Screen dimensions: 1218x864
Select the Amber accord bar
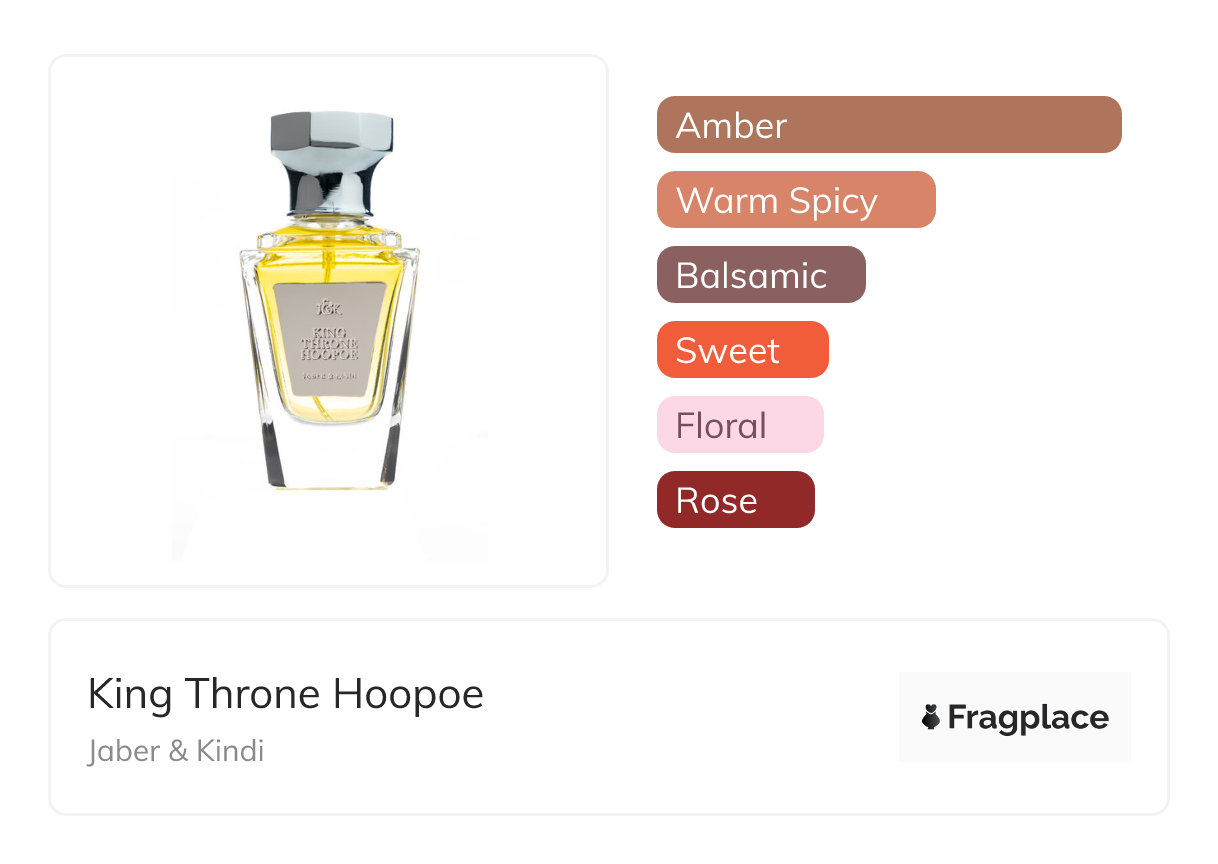tap(888, 125)
